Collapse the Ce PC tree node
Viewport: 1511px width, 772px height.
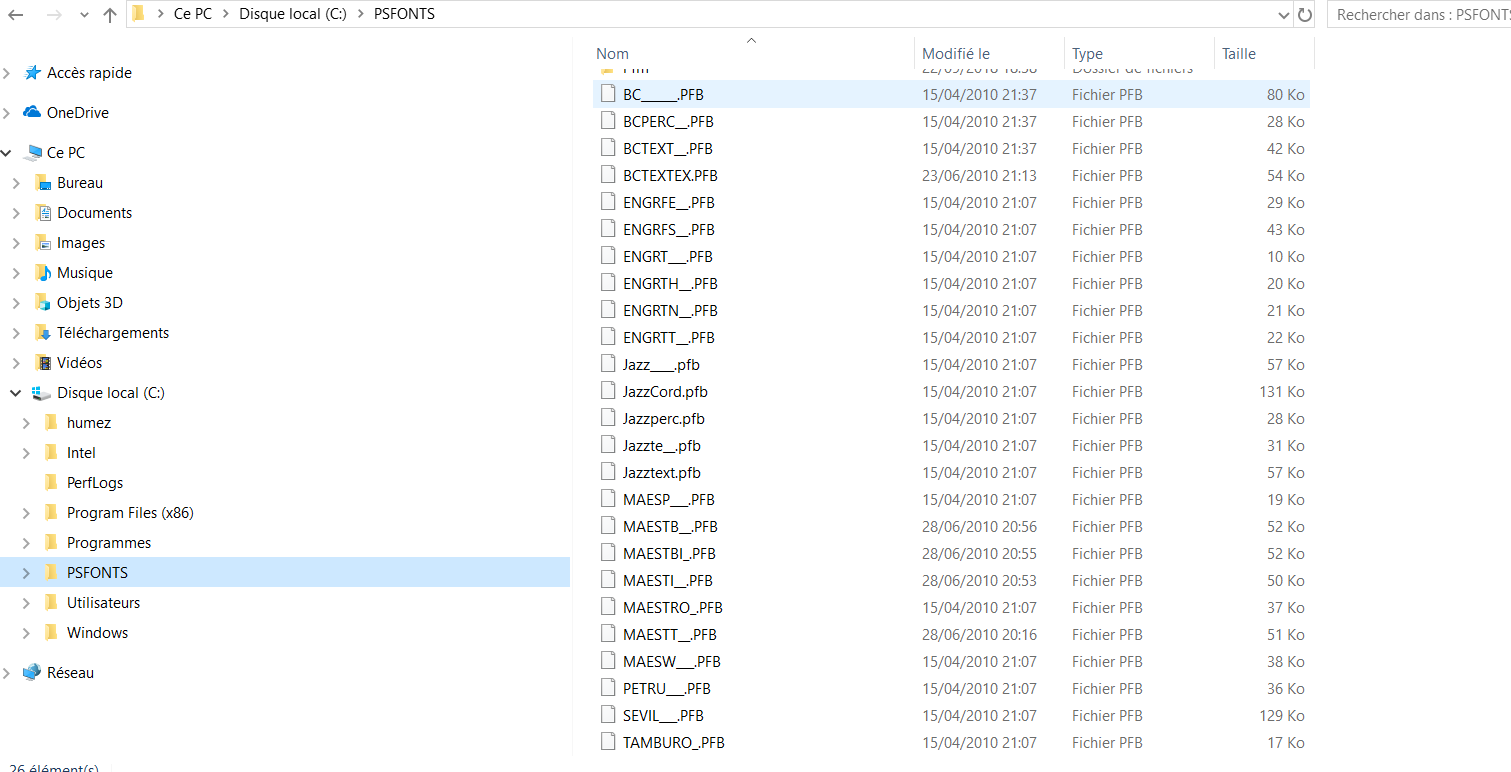coord(7,153)
